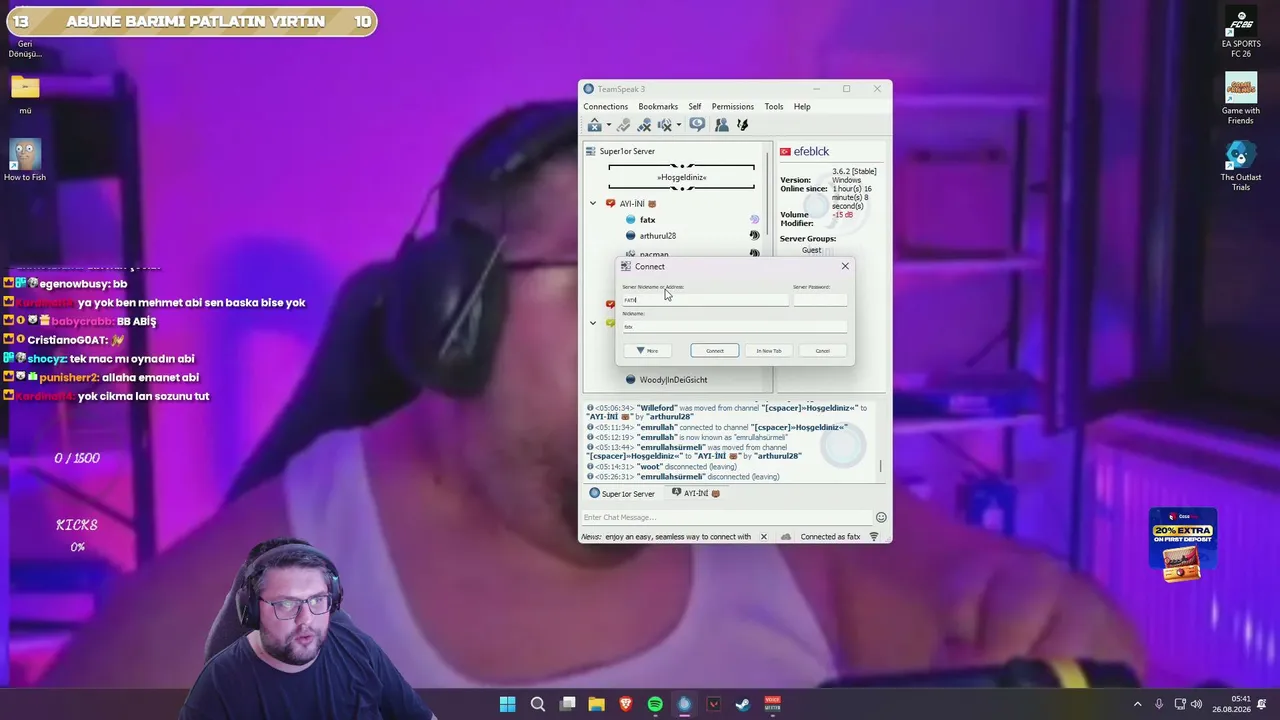Open Spotify from the taskbar
Viewport: 1280px width, 720px height.
[x=655, y=704]
